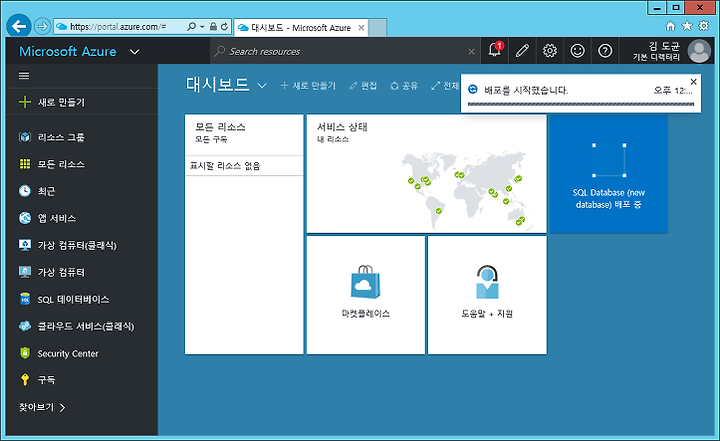The width and height of the screenshot is (720, 441).
Task: Open browser home icon
Action: click(x=670, y=26)
